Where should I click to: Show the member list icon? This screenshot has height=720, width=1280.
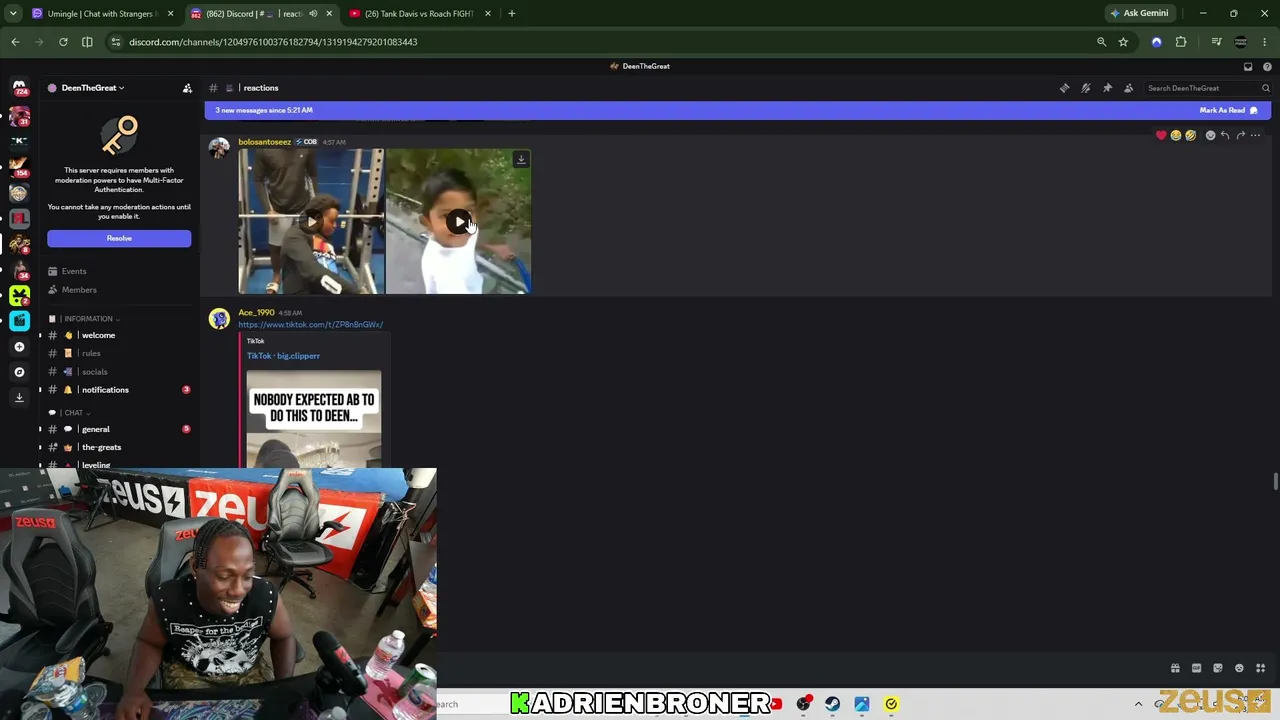click(x=1129, y=88)
